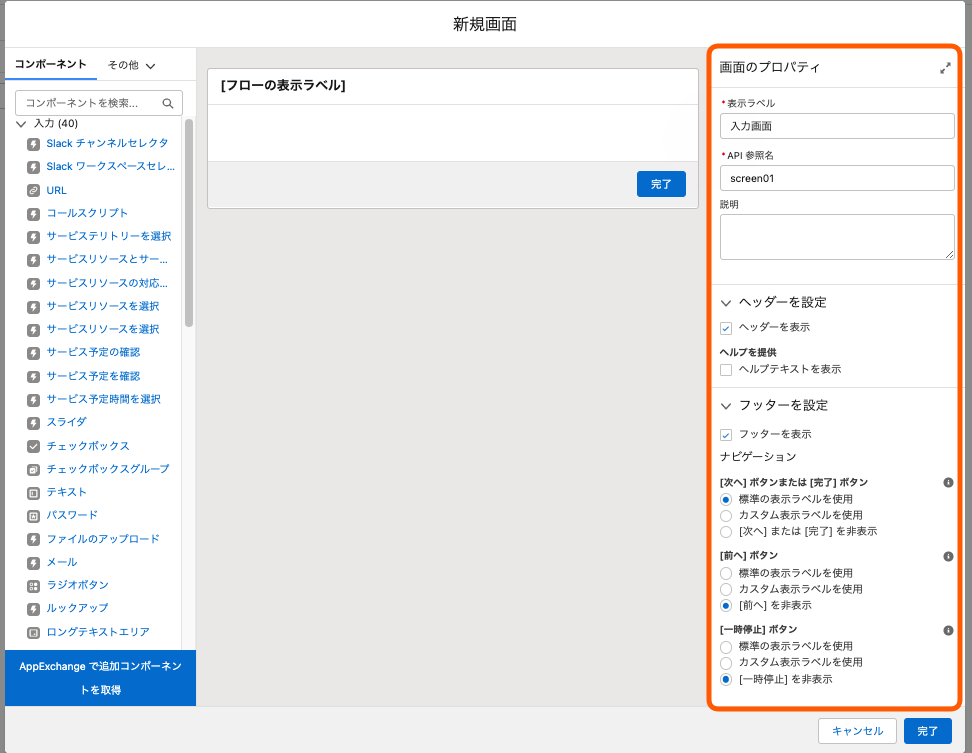Viewport: 972px width, 753px height.
Task: Collapse the フッターを設定 section
Action: tap(726, 406)
